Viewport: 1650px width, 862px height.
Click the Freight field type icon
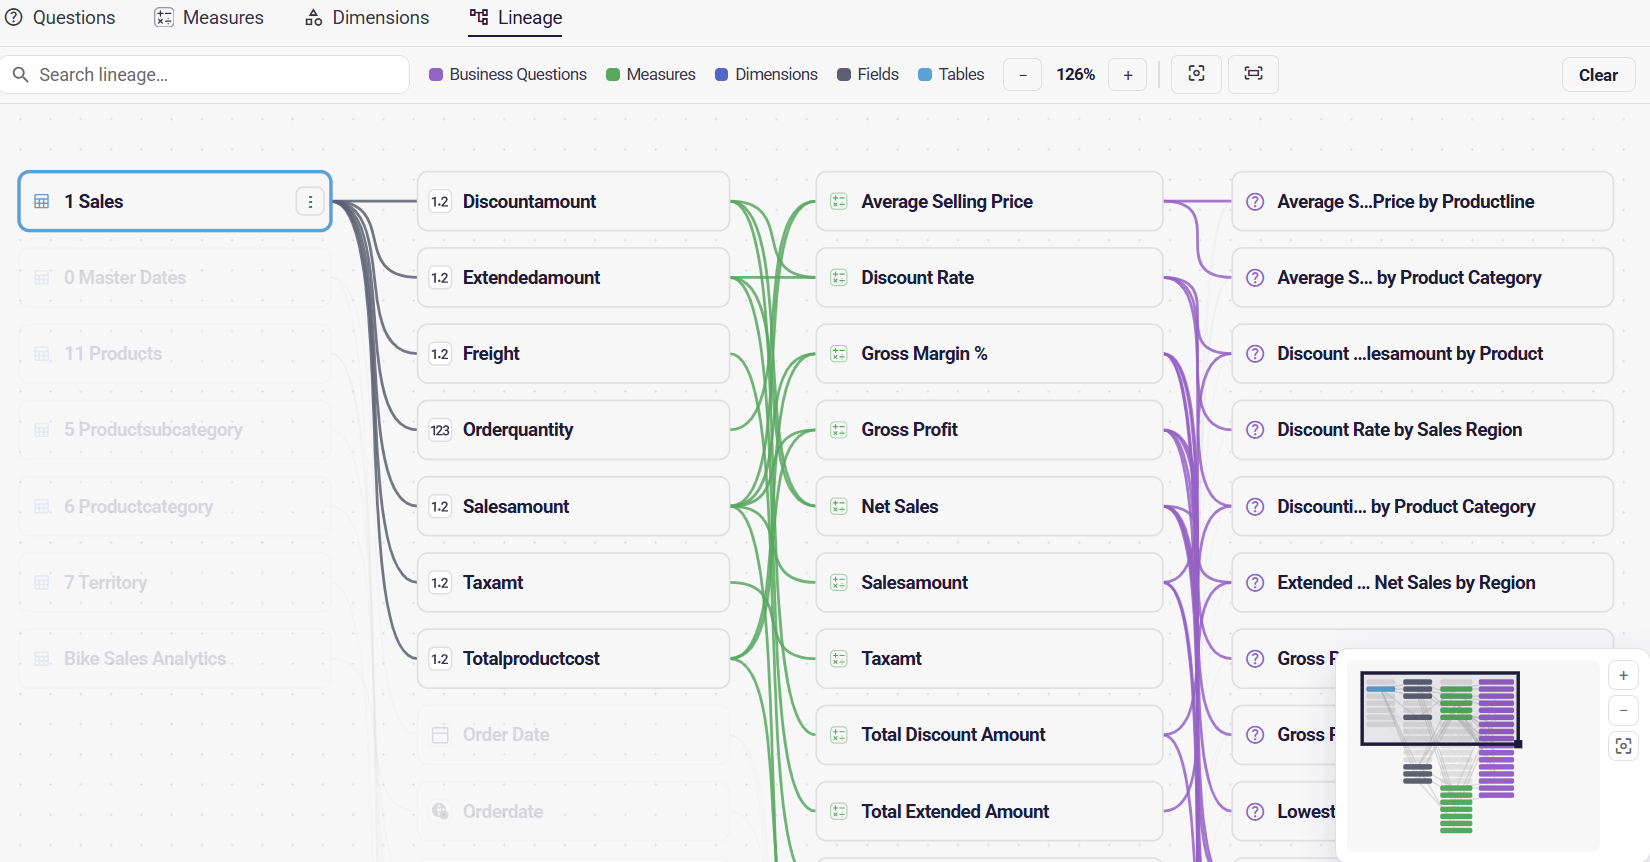[x=440, y=354]
